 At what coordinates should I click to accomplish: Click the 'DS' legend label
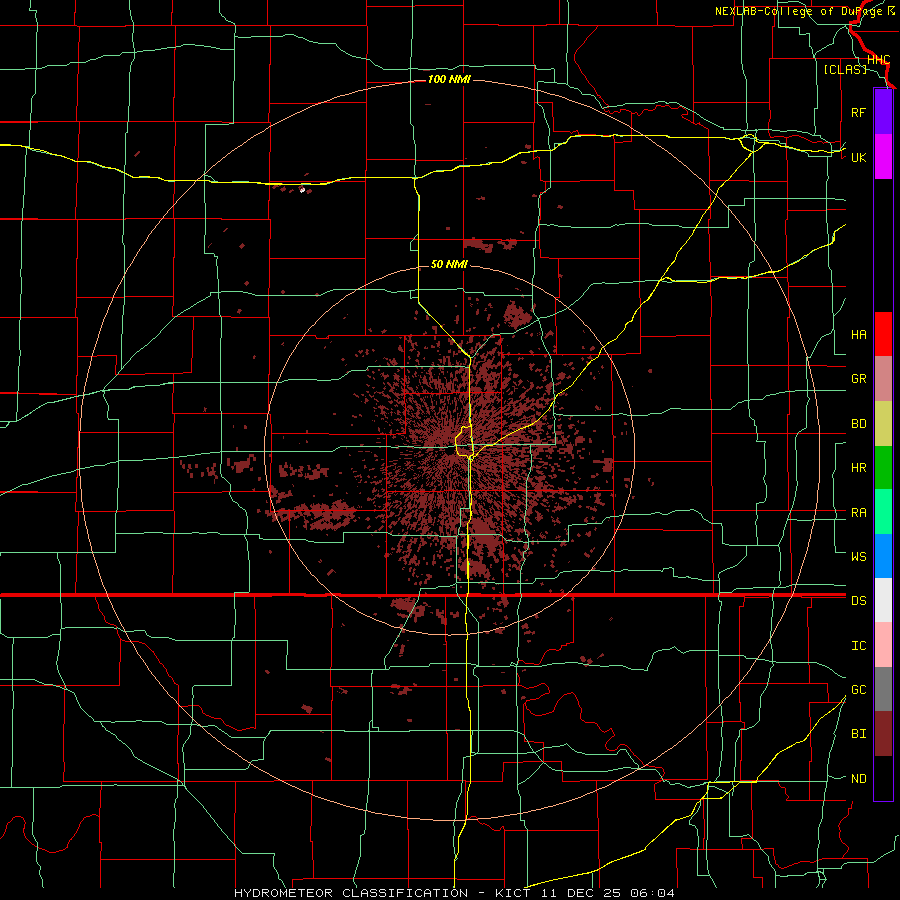(x=858, y=601)
